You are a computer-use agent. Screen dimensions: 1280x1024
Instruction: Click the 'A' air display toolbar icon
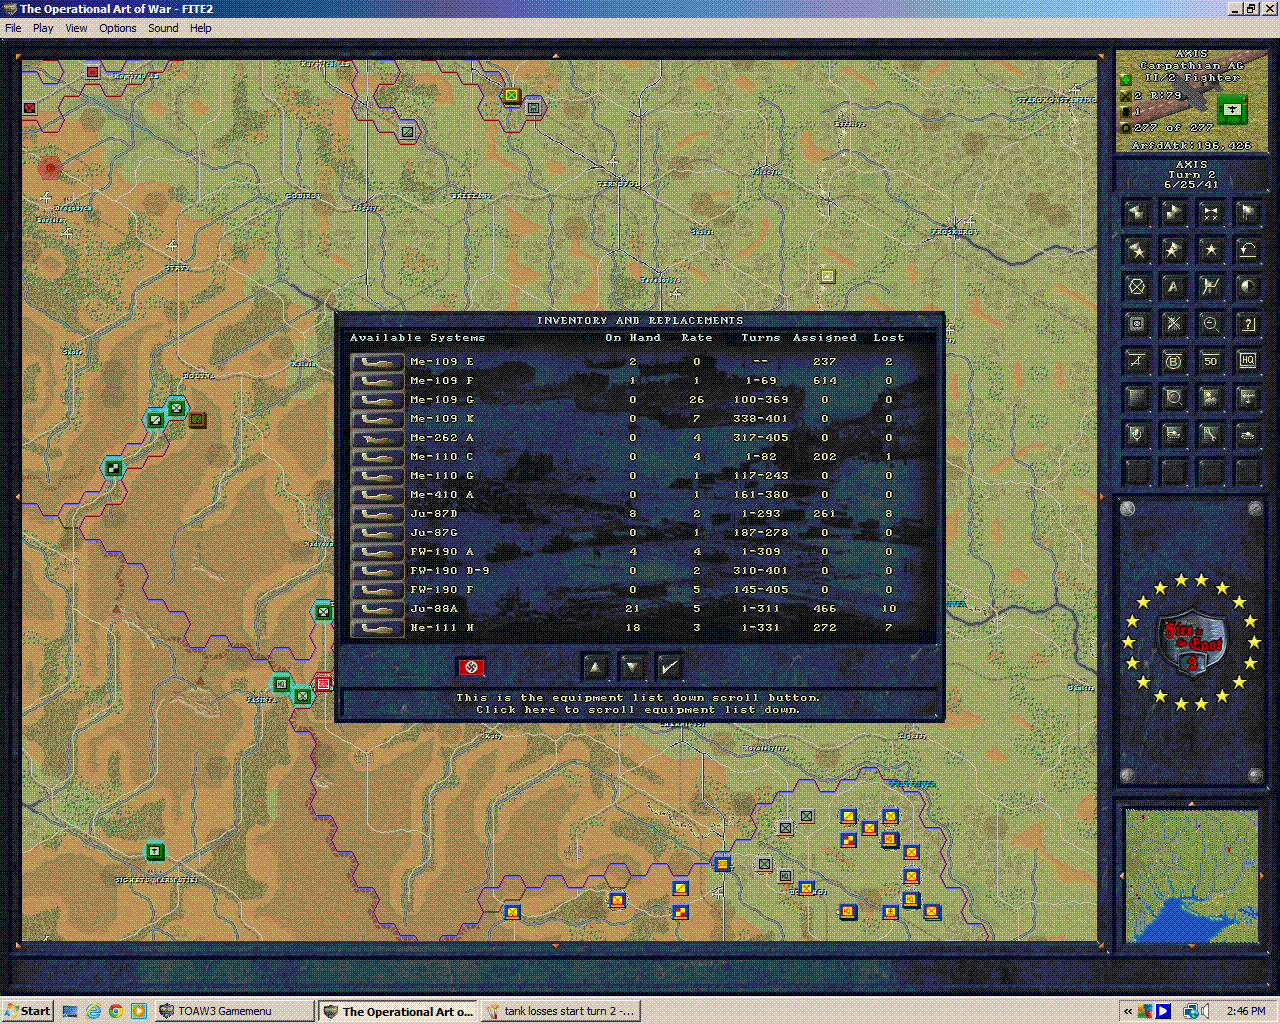(1173, 286)
